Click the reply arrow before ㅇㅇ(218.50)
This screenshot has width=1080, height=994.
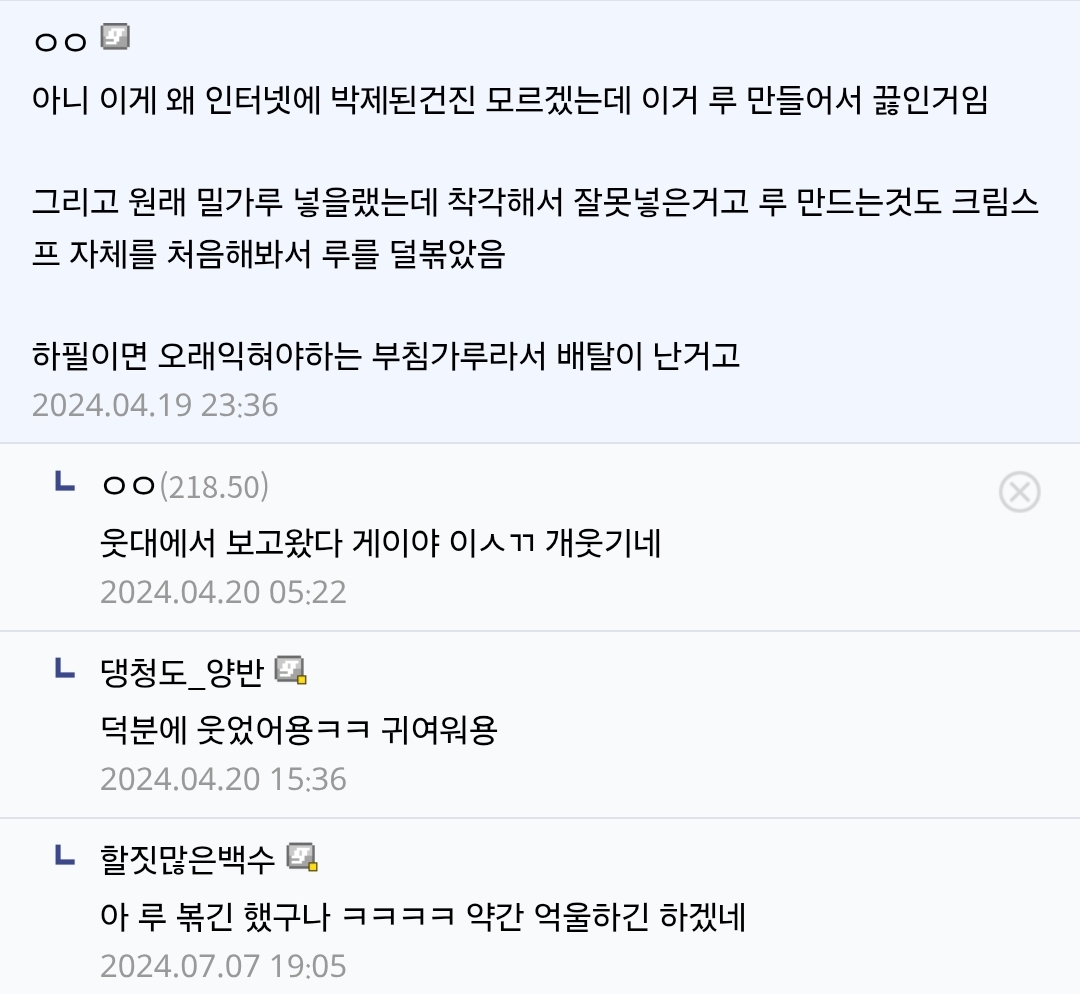coord(64,481)
